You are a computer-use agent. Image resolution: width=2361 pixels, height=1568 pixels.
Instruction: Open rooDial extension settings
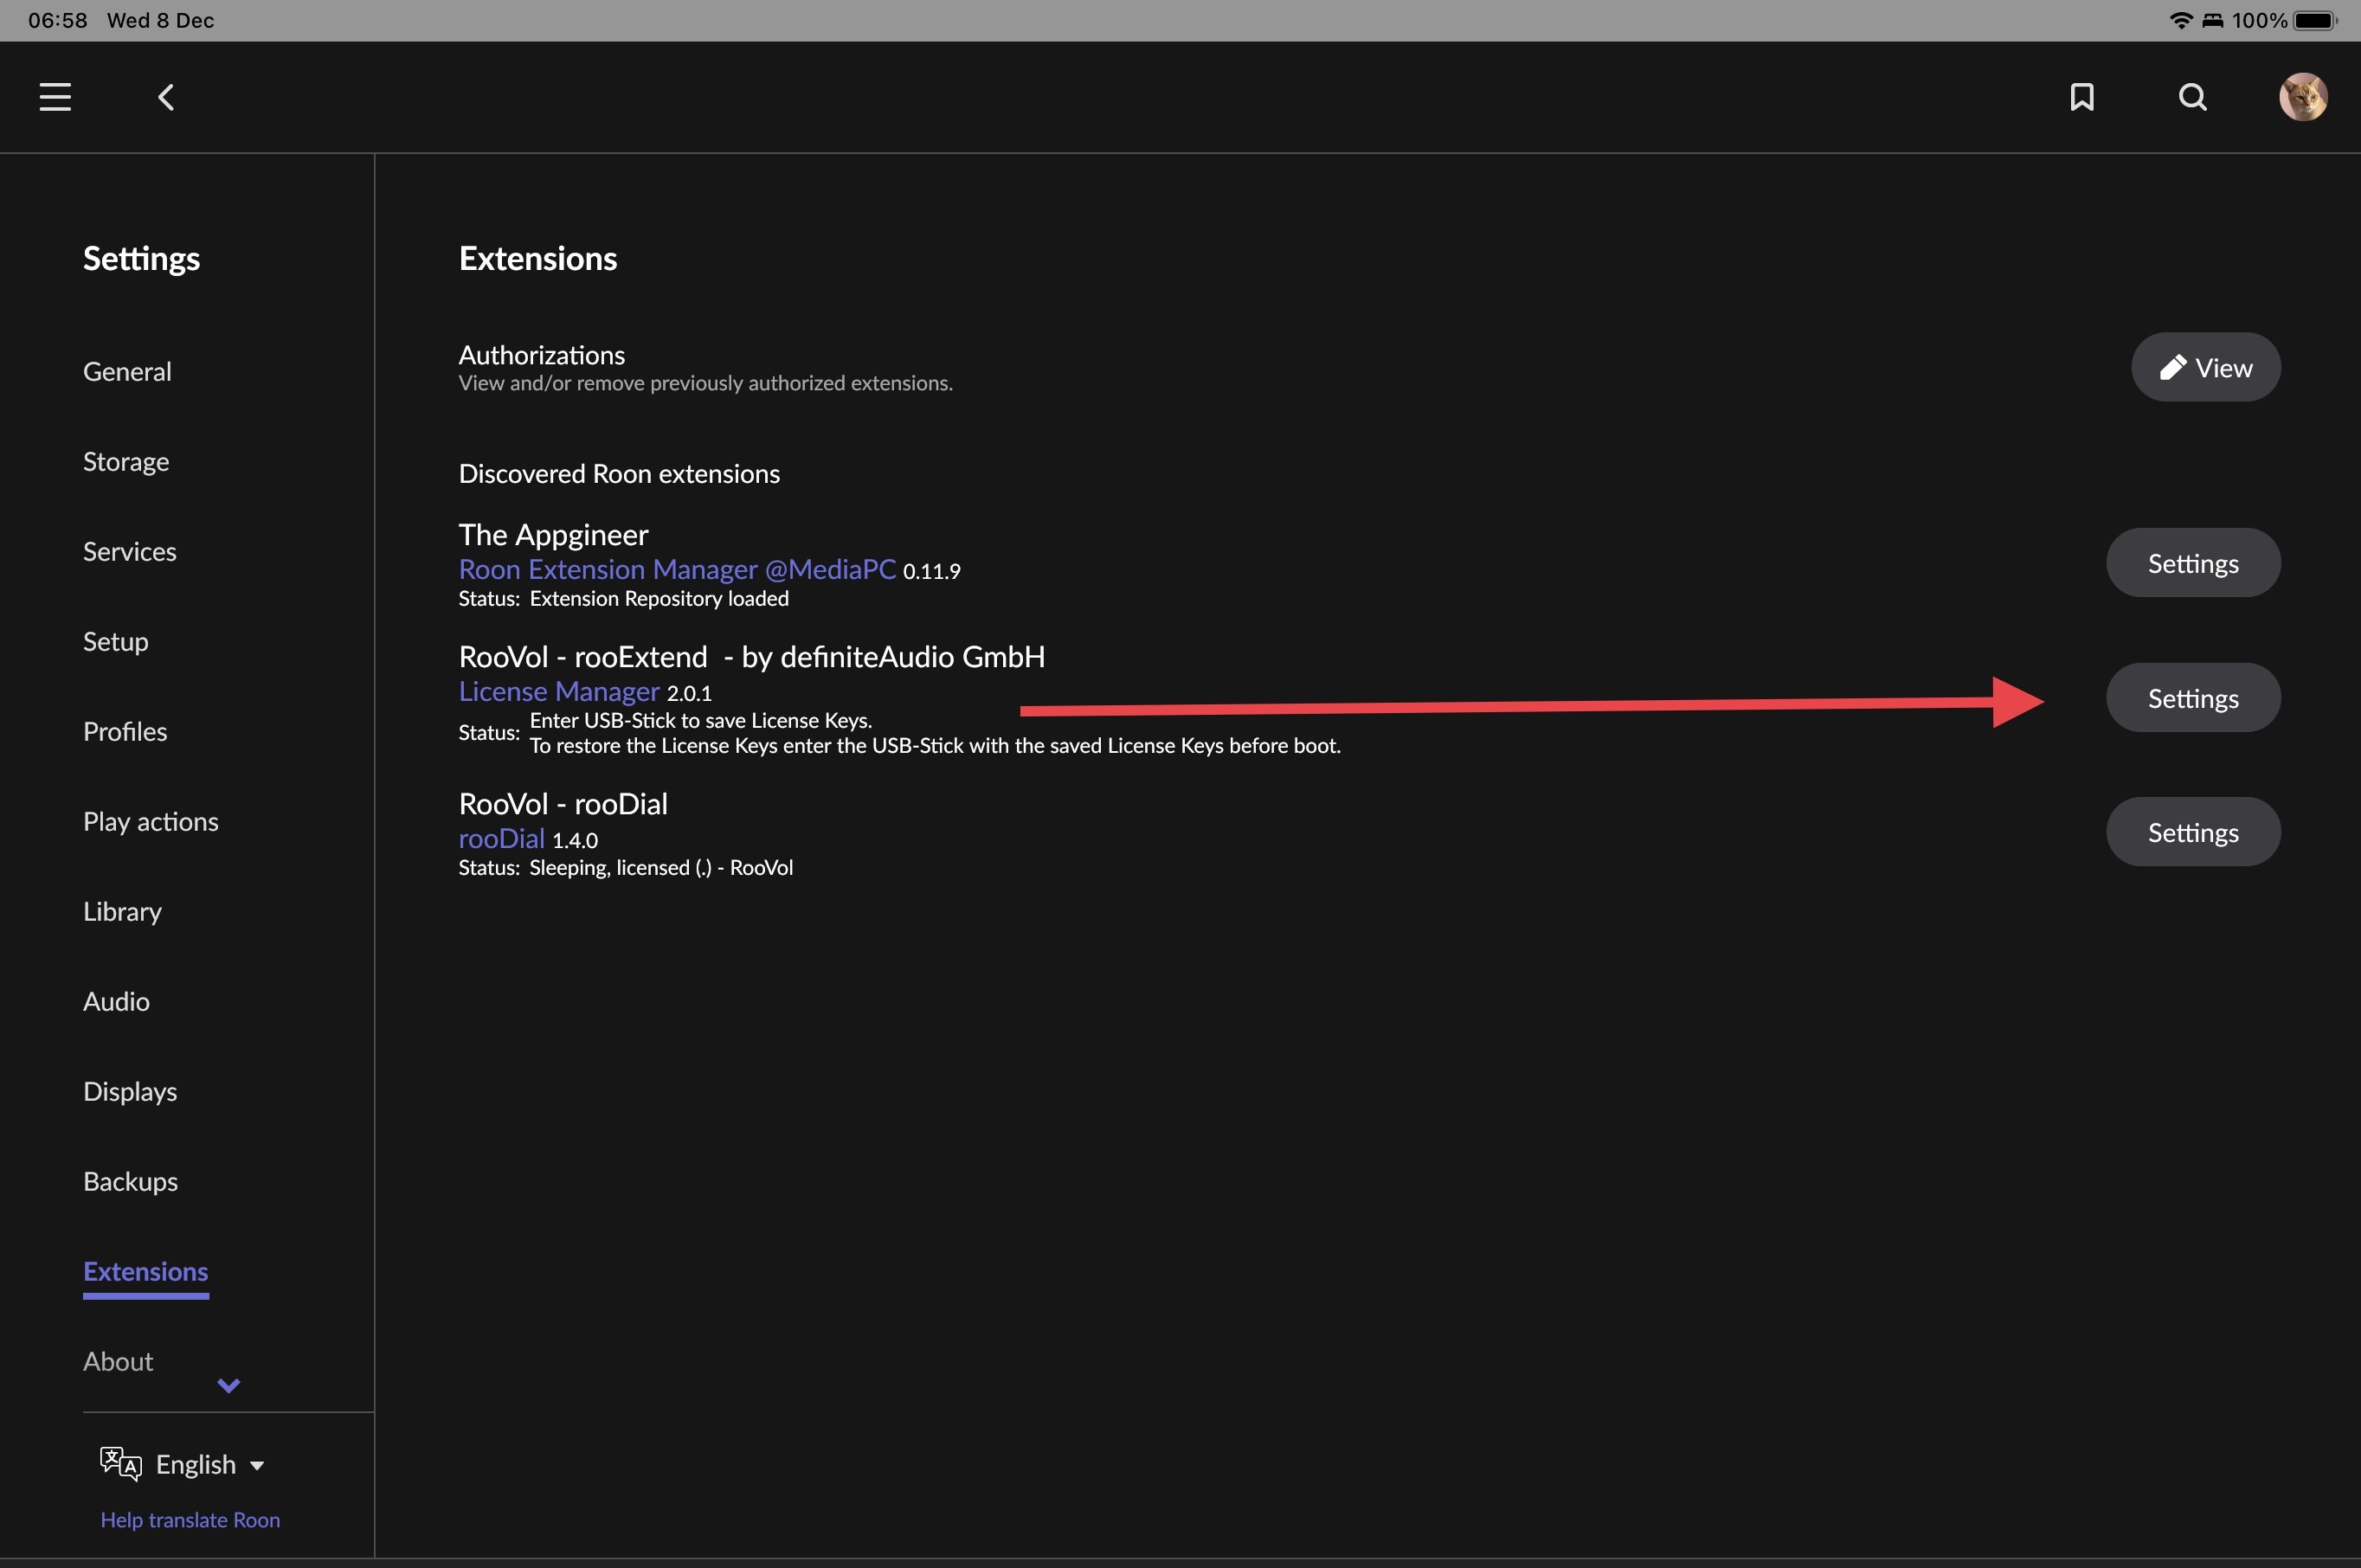pyautogui.click(x=2192, y=832)
